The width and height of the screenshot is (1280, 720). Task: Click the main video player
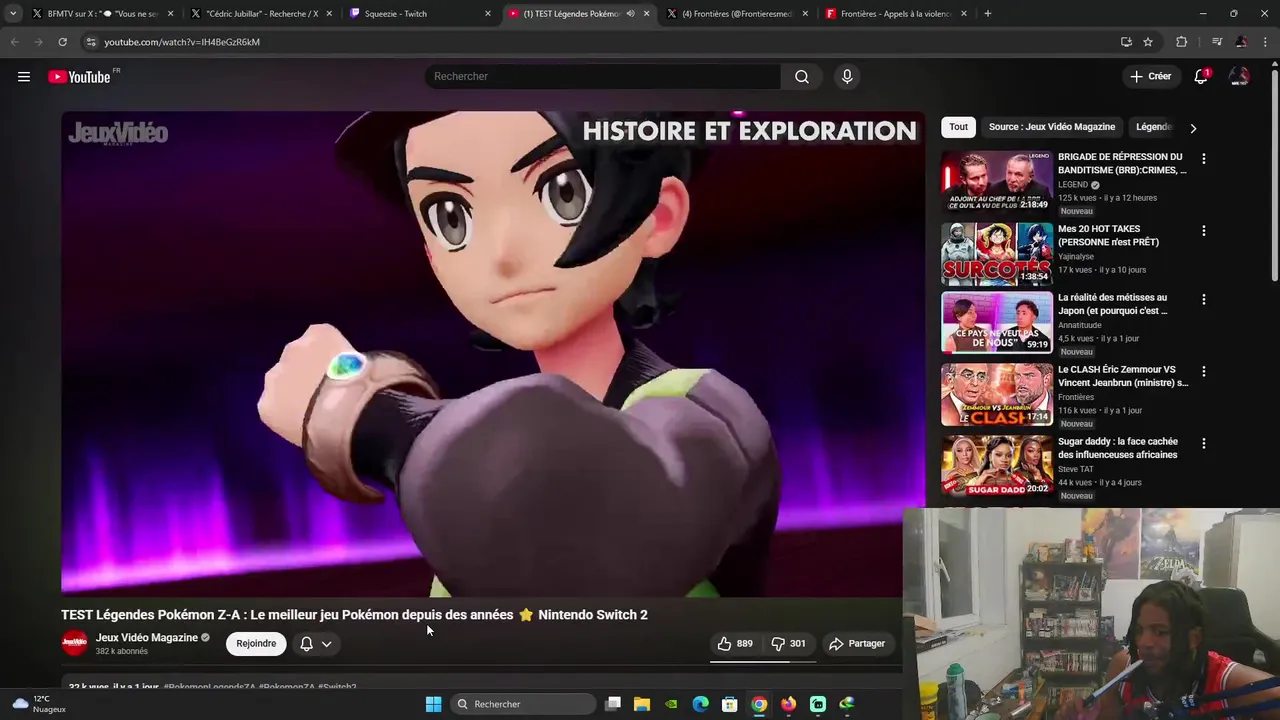point(493,353)
